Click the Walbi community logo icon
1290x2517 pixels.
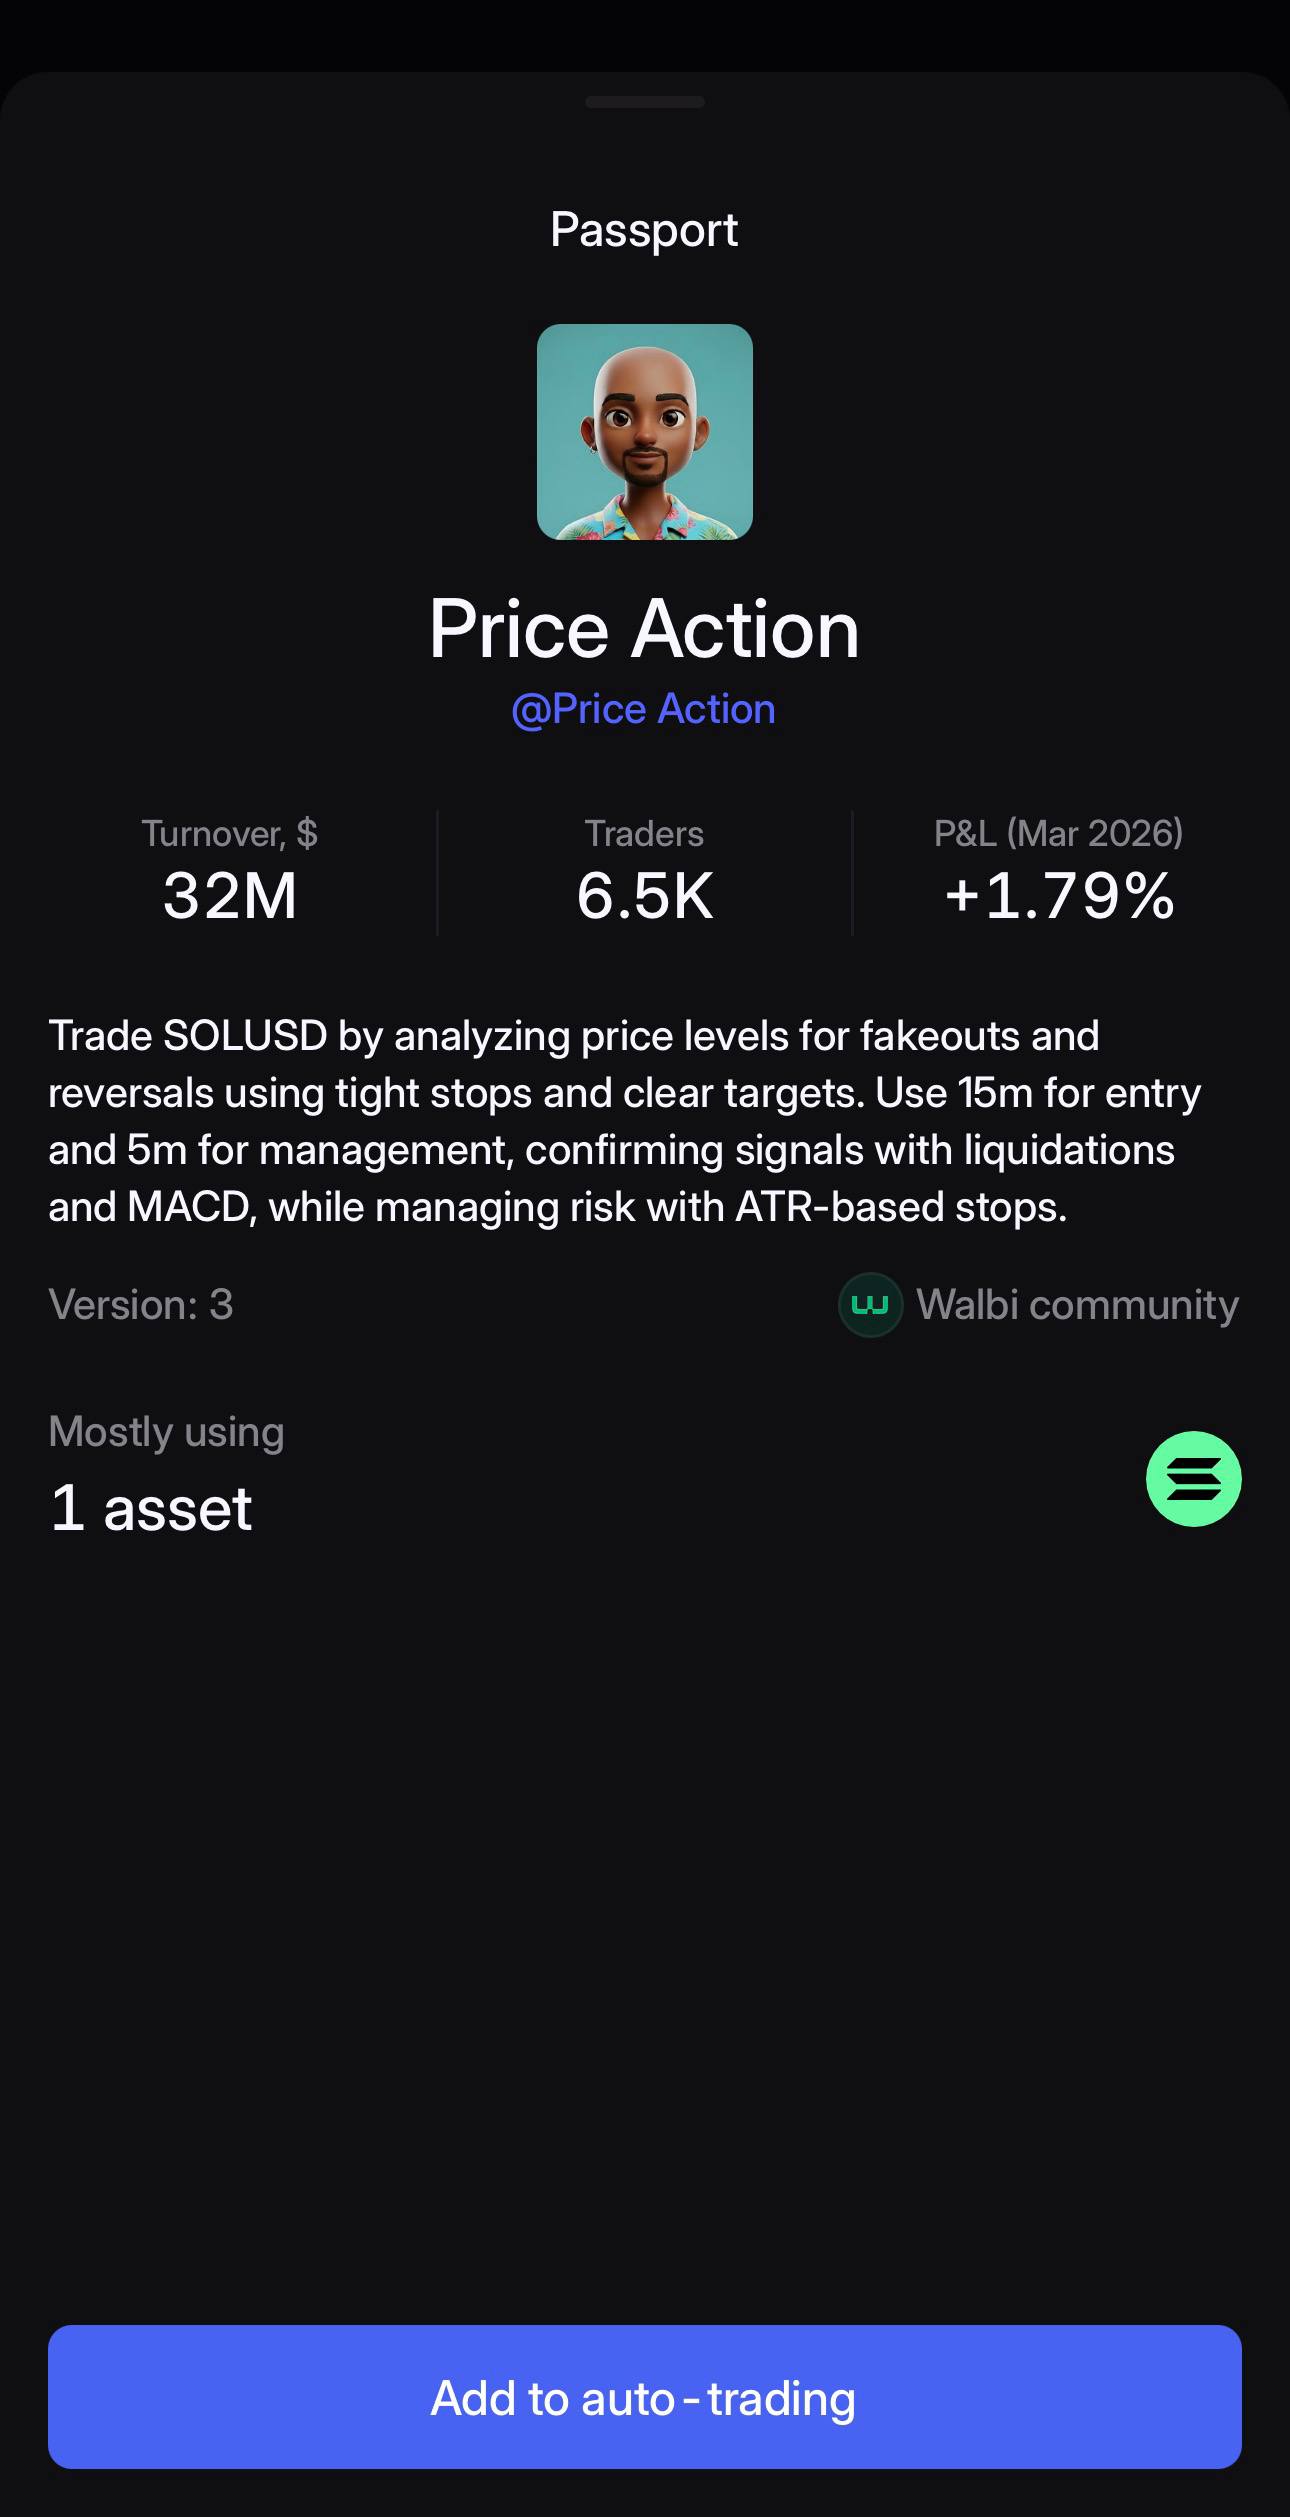pyautogui.click(x=870, y=1304)
